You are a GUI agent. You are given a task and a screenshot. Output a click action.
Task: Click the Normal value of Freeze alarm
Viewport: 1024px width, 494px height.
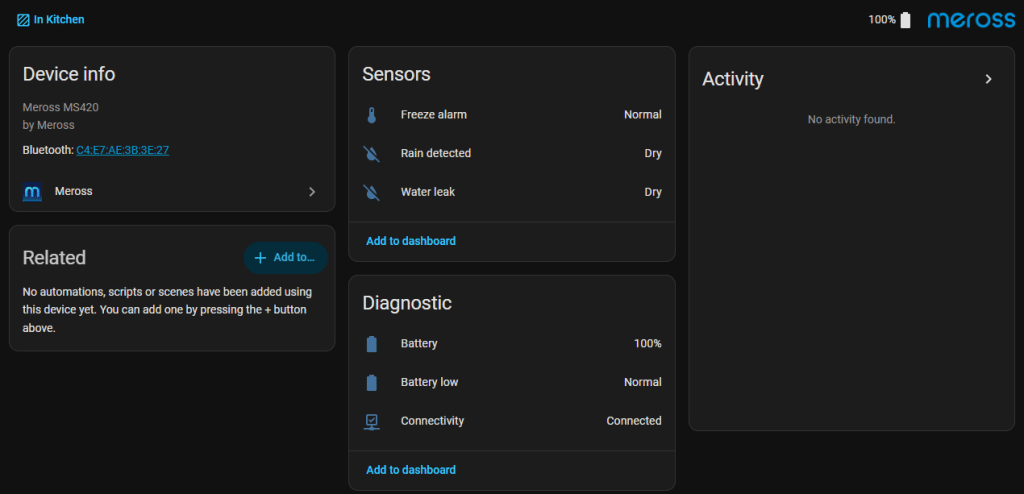(643, 115)
